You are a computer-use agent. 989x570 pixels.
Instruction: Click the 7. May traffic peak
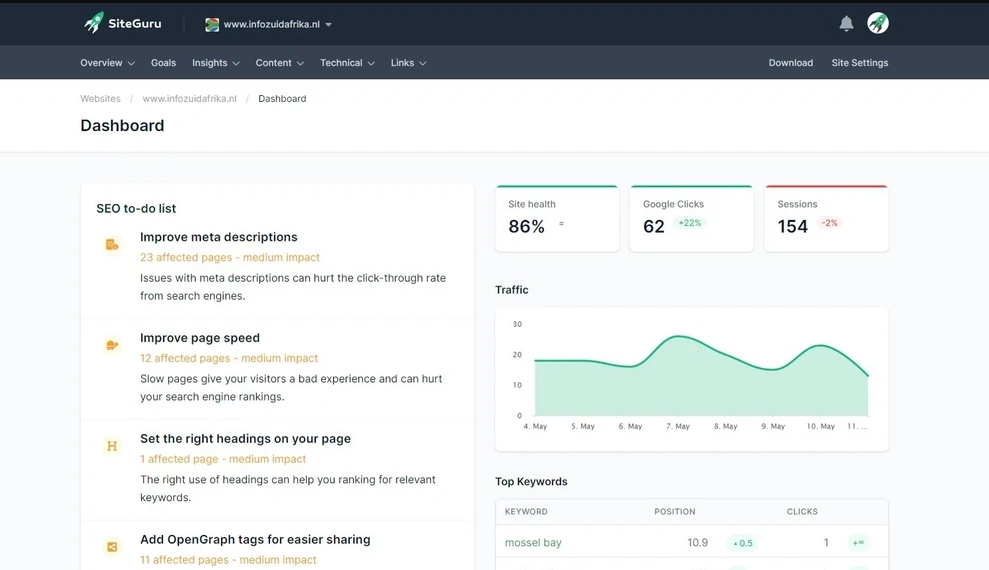point(679,337)
